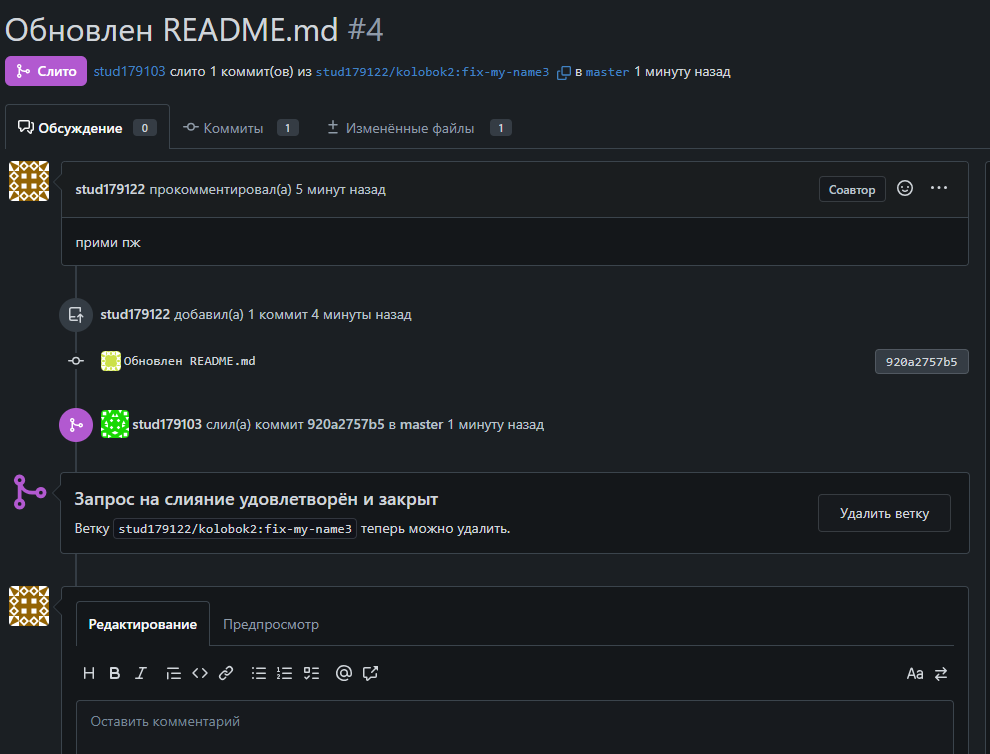Image resolution: width=990 pixels, height=754 pixels.
Task: Open the emoji reaction picker
Action: (x=905, y=188)
